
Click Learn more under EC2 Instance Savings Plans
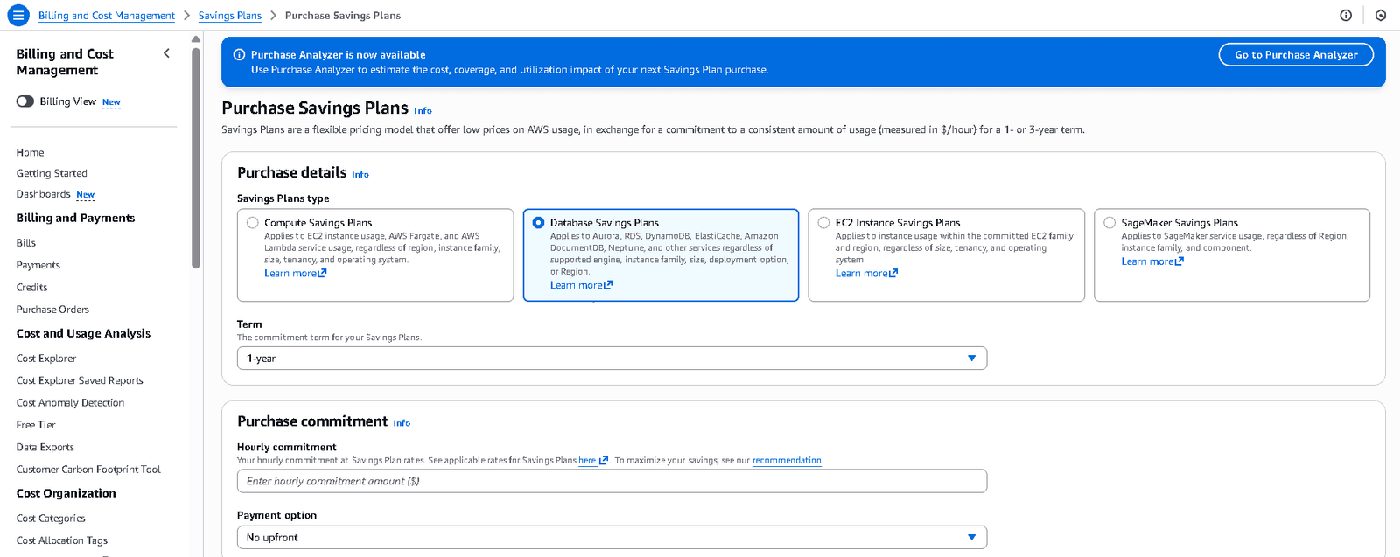[867, 273]
